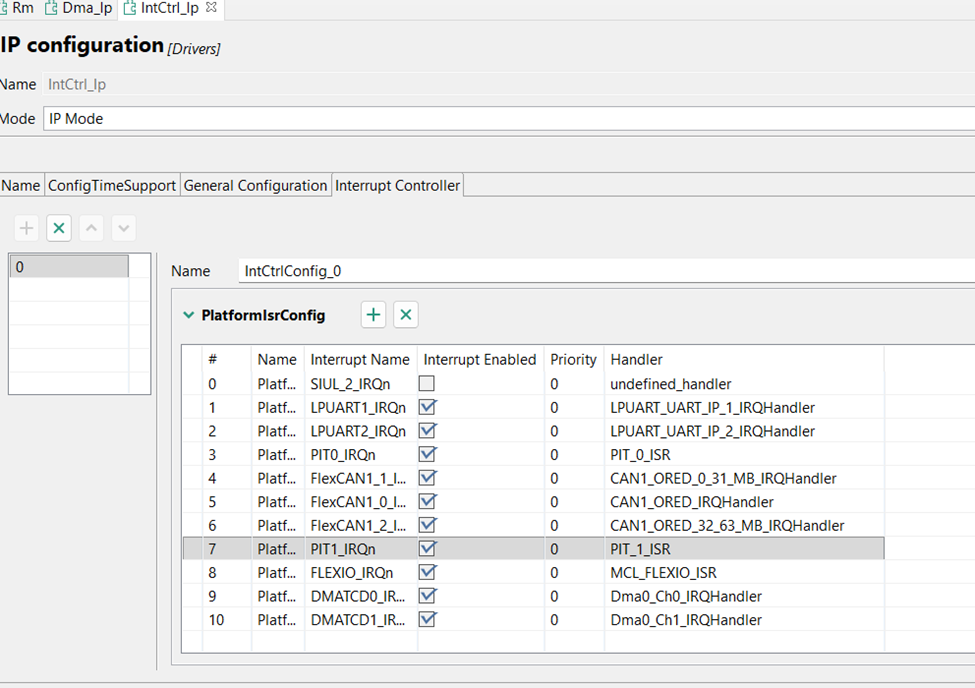Toggle Dma0_Ch0_IRQHandler row enabled checkbox
The width and height of the screenshot is (975, 688).
pos(427,596)
